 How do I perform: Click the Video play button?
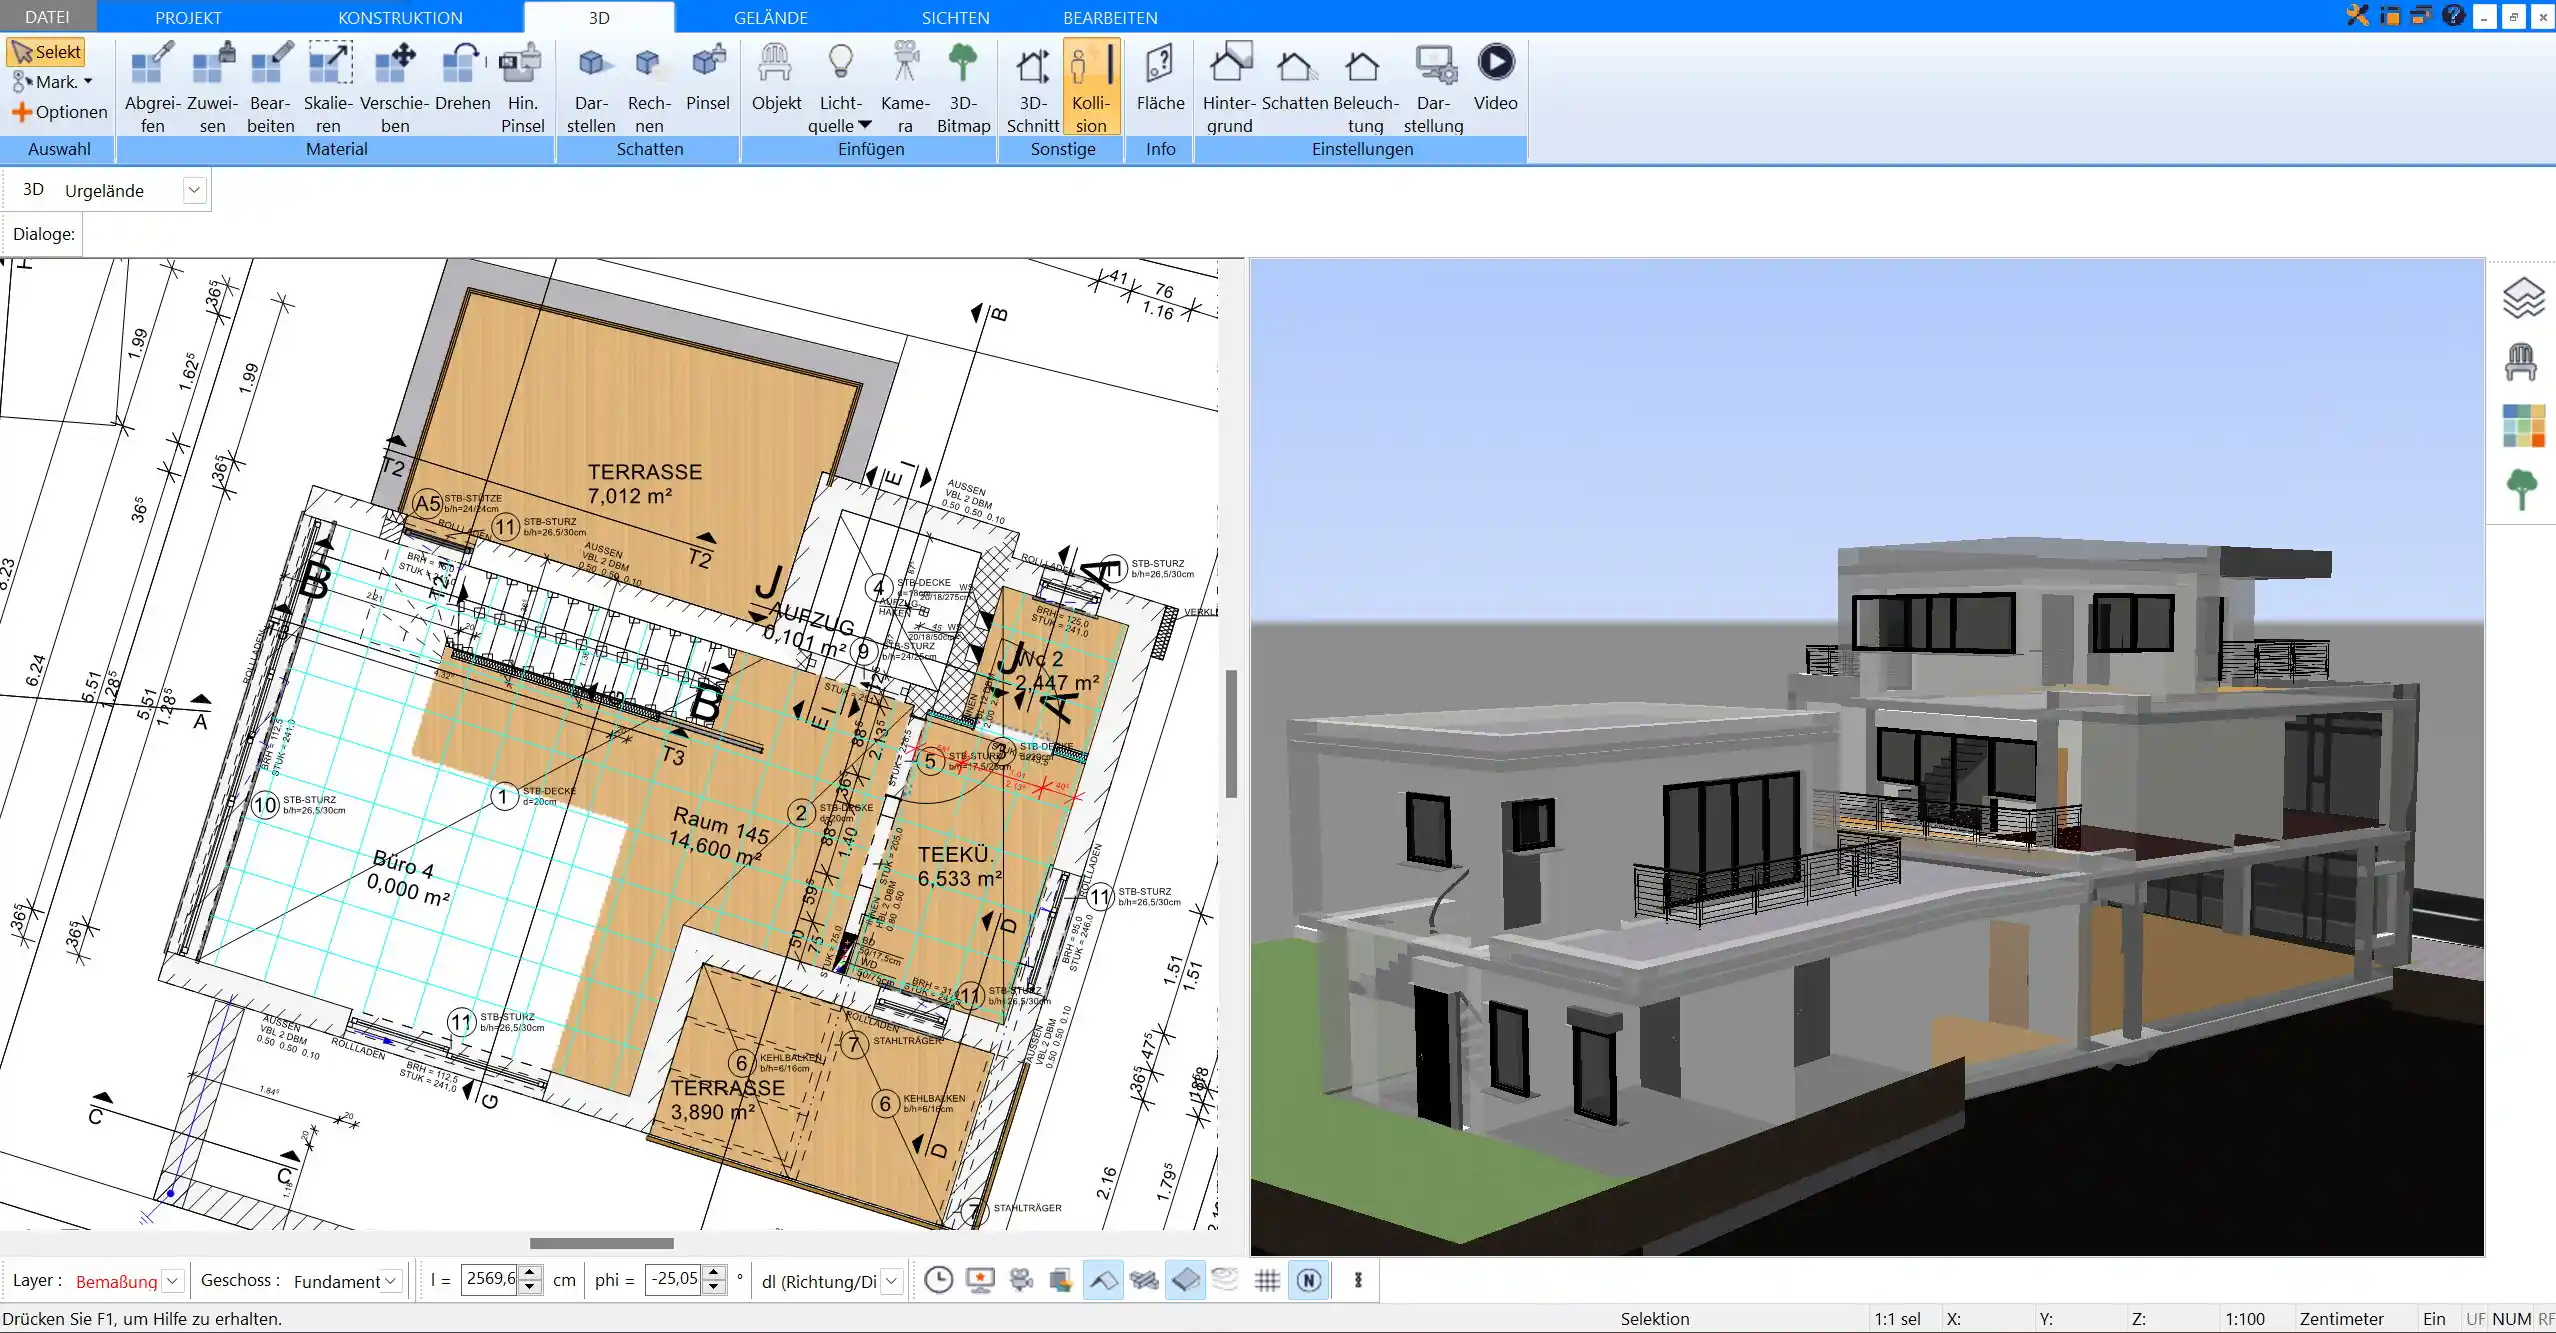tap(1495, 78)
